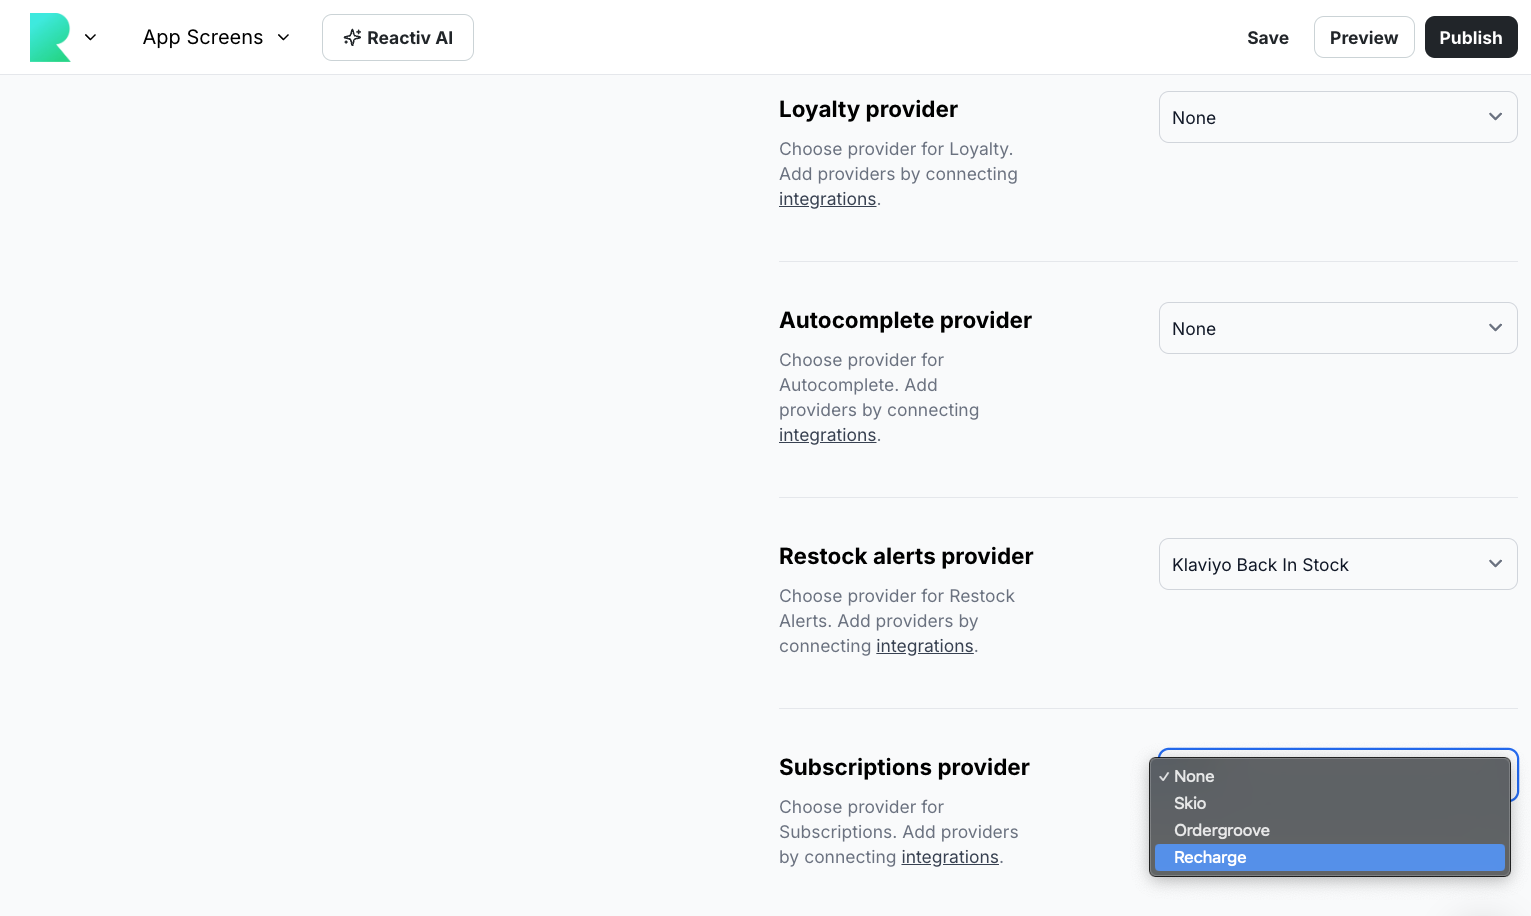
Task: Select Skio as subscriptions provider
Action: [1190, 803]
